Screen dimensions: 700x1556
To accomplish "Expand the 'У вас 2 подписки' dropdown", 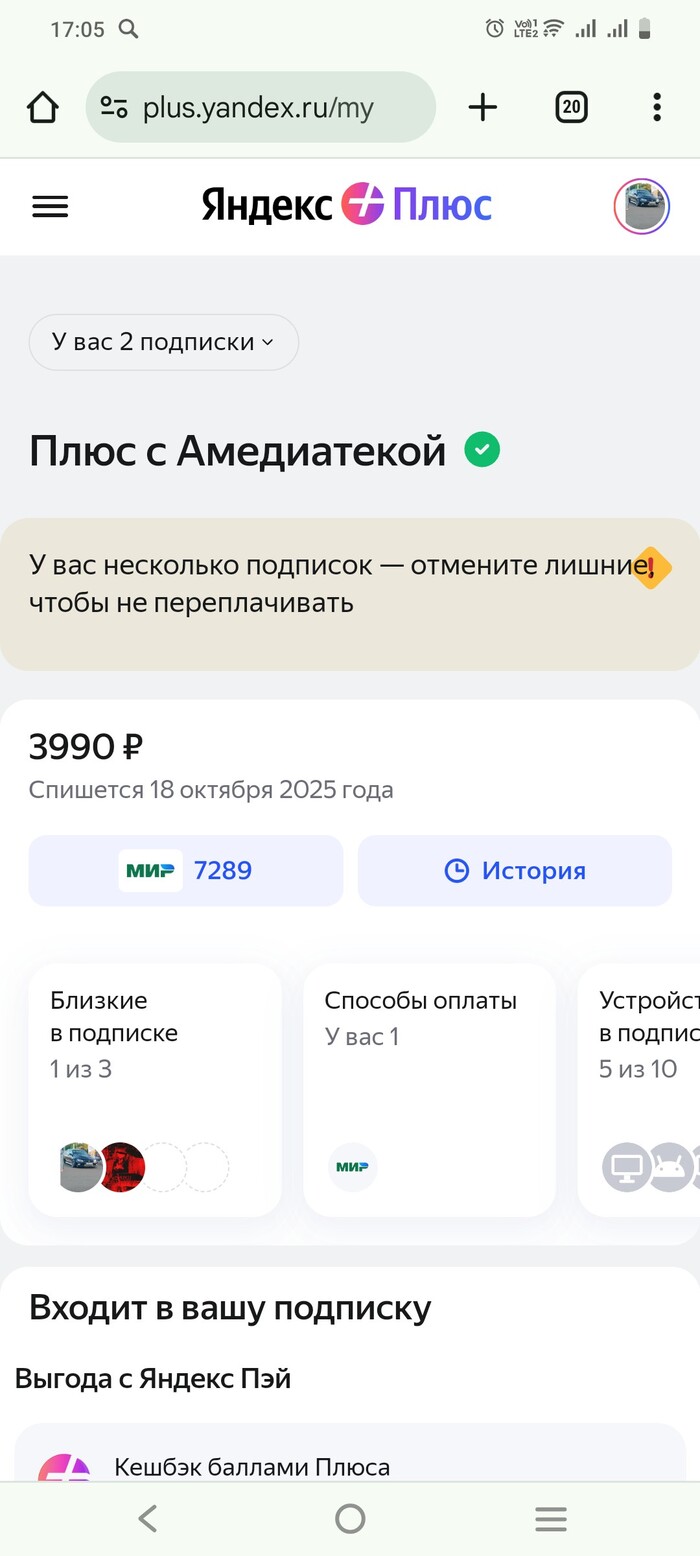I will click(163, 342).
